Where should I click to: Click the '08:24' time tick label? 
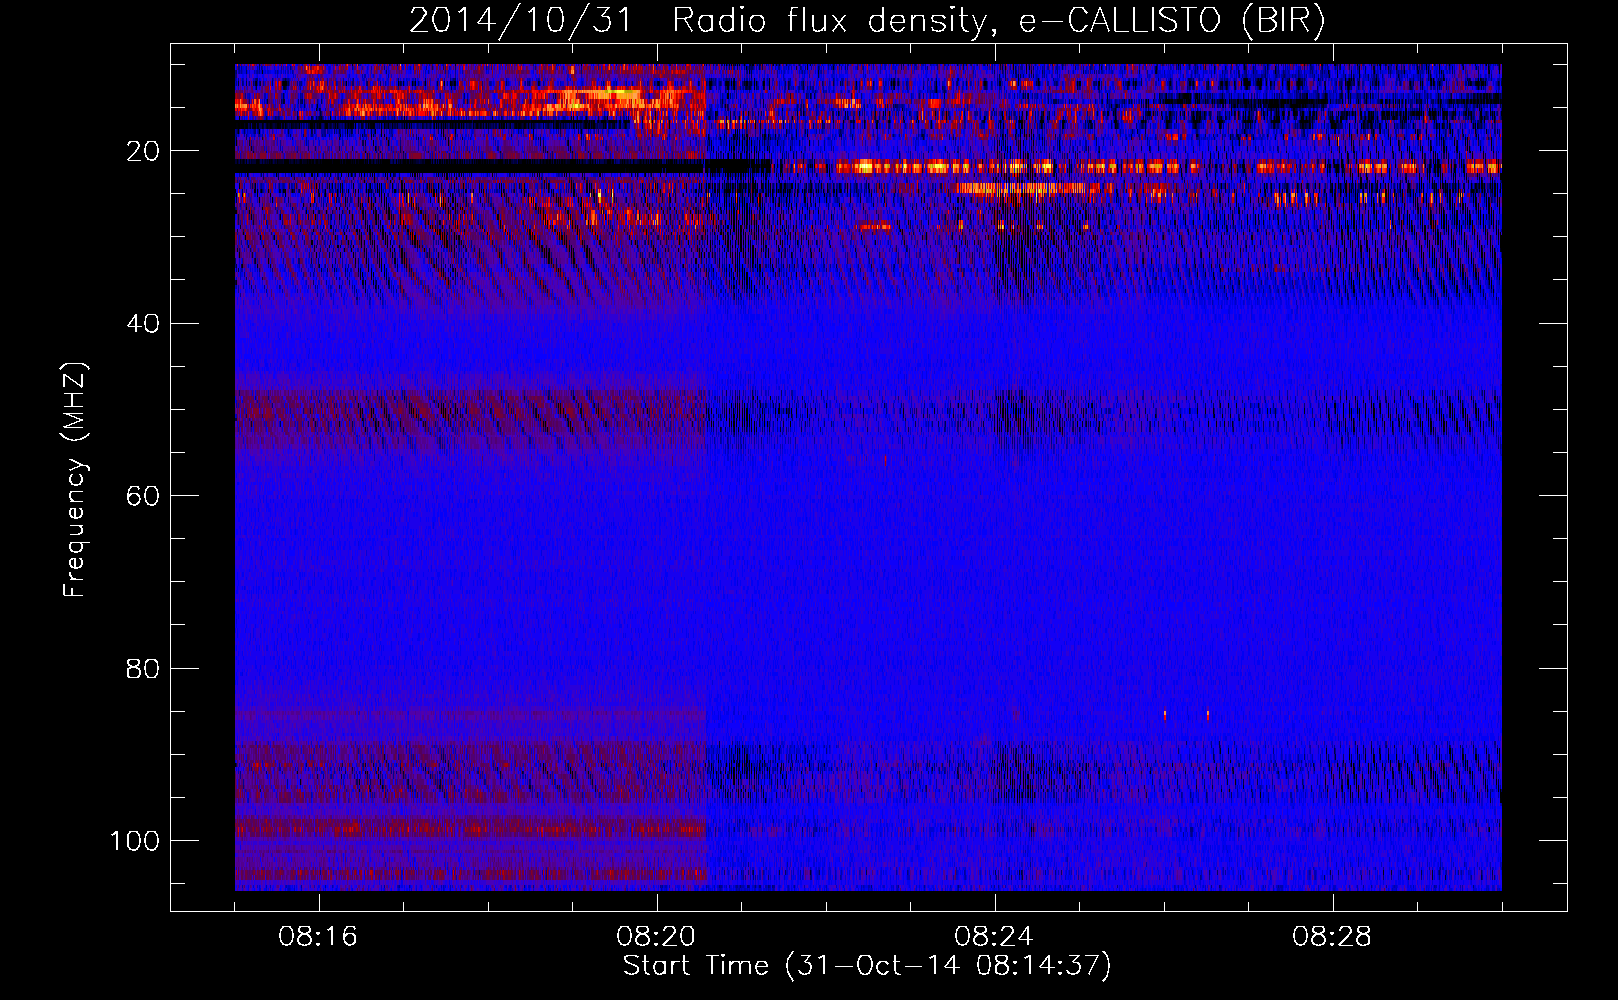click(x=994, y=937)
